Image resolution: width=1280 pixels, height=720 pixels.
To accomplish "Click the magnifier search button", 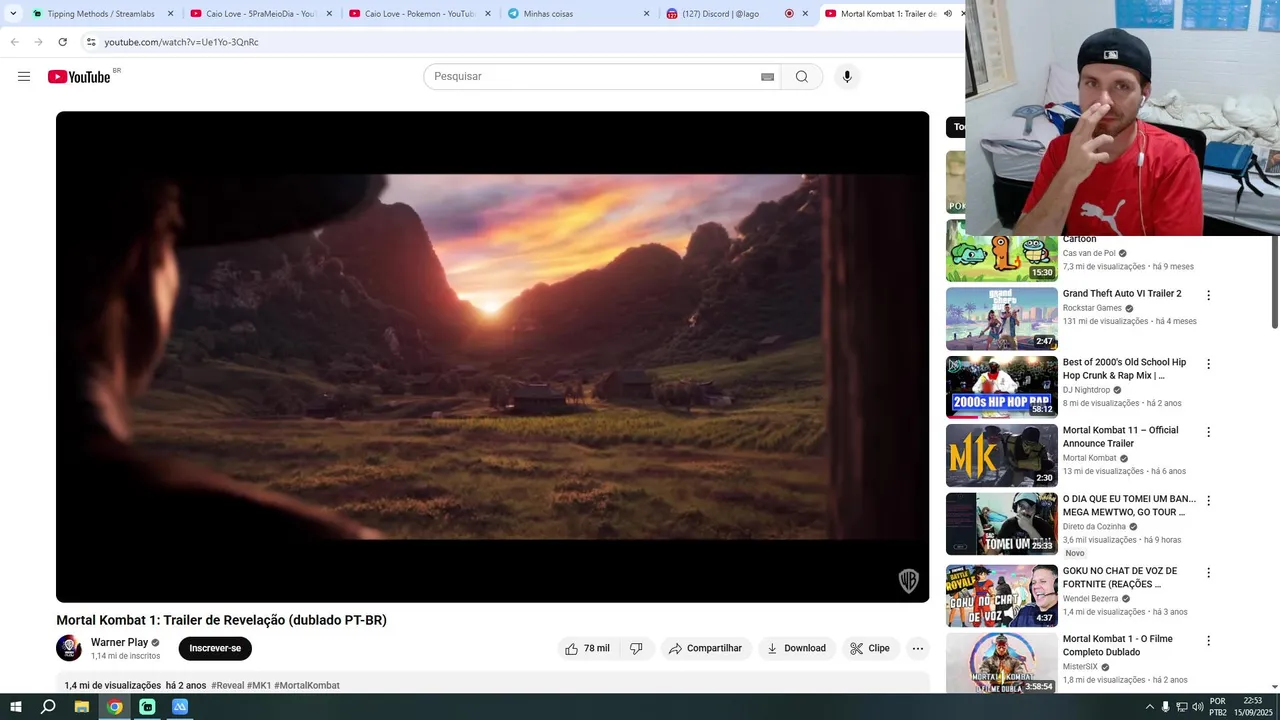I will click(801, 77).
